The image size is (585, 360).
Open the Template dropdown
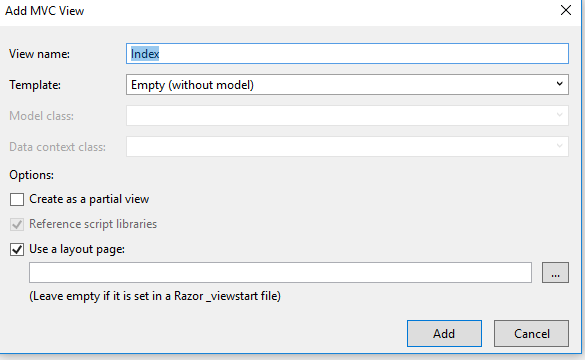click(x=347, y=85)
